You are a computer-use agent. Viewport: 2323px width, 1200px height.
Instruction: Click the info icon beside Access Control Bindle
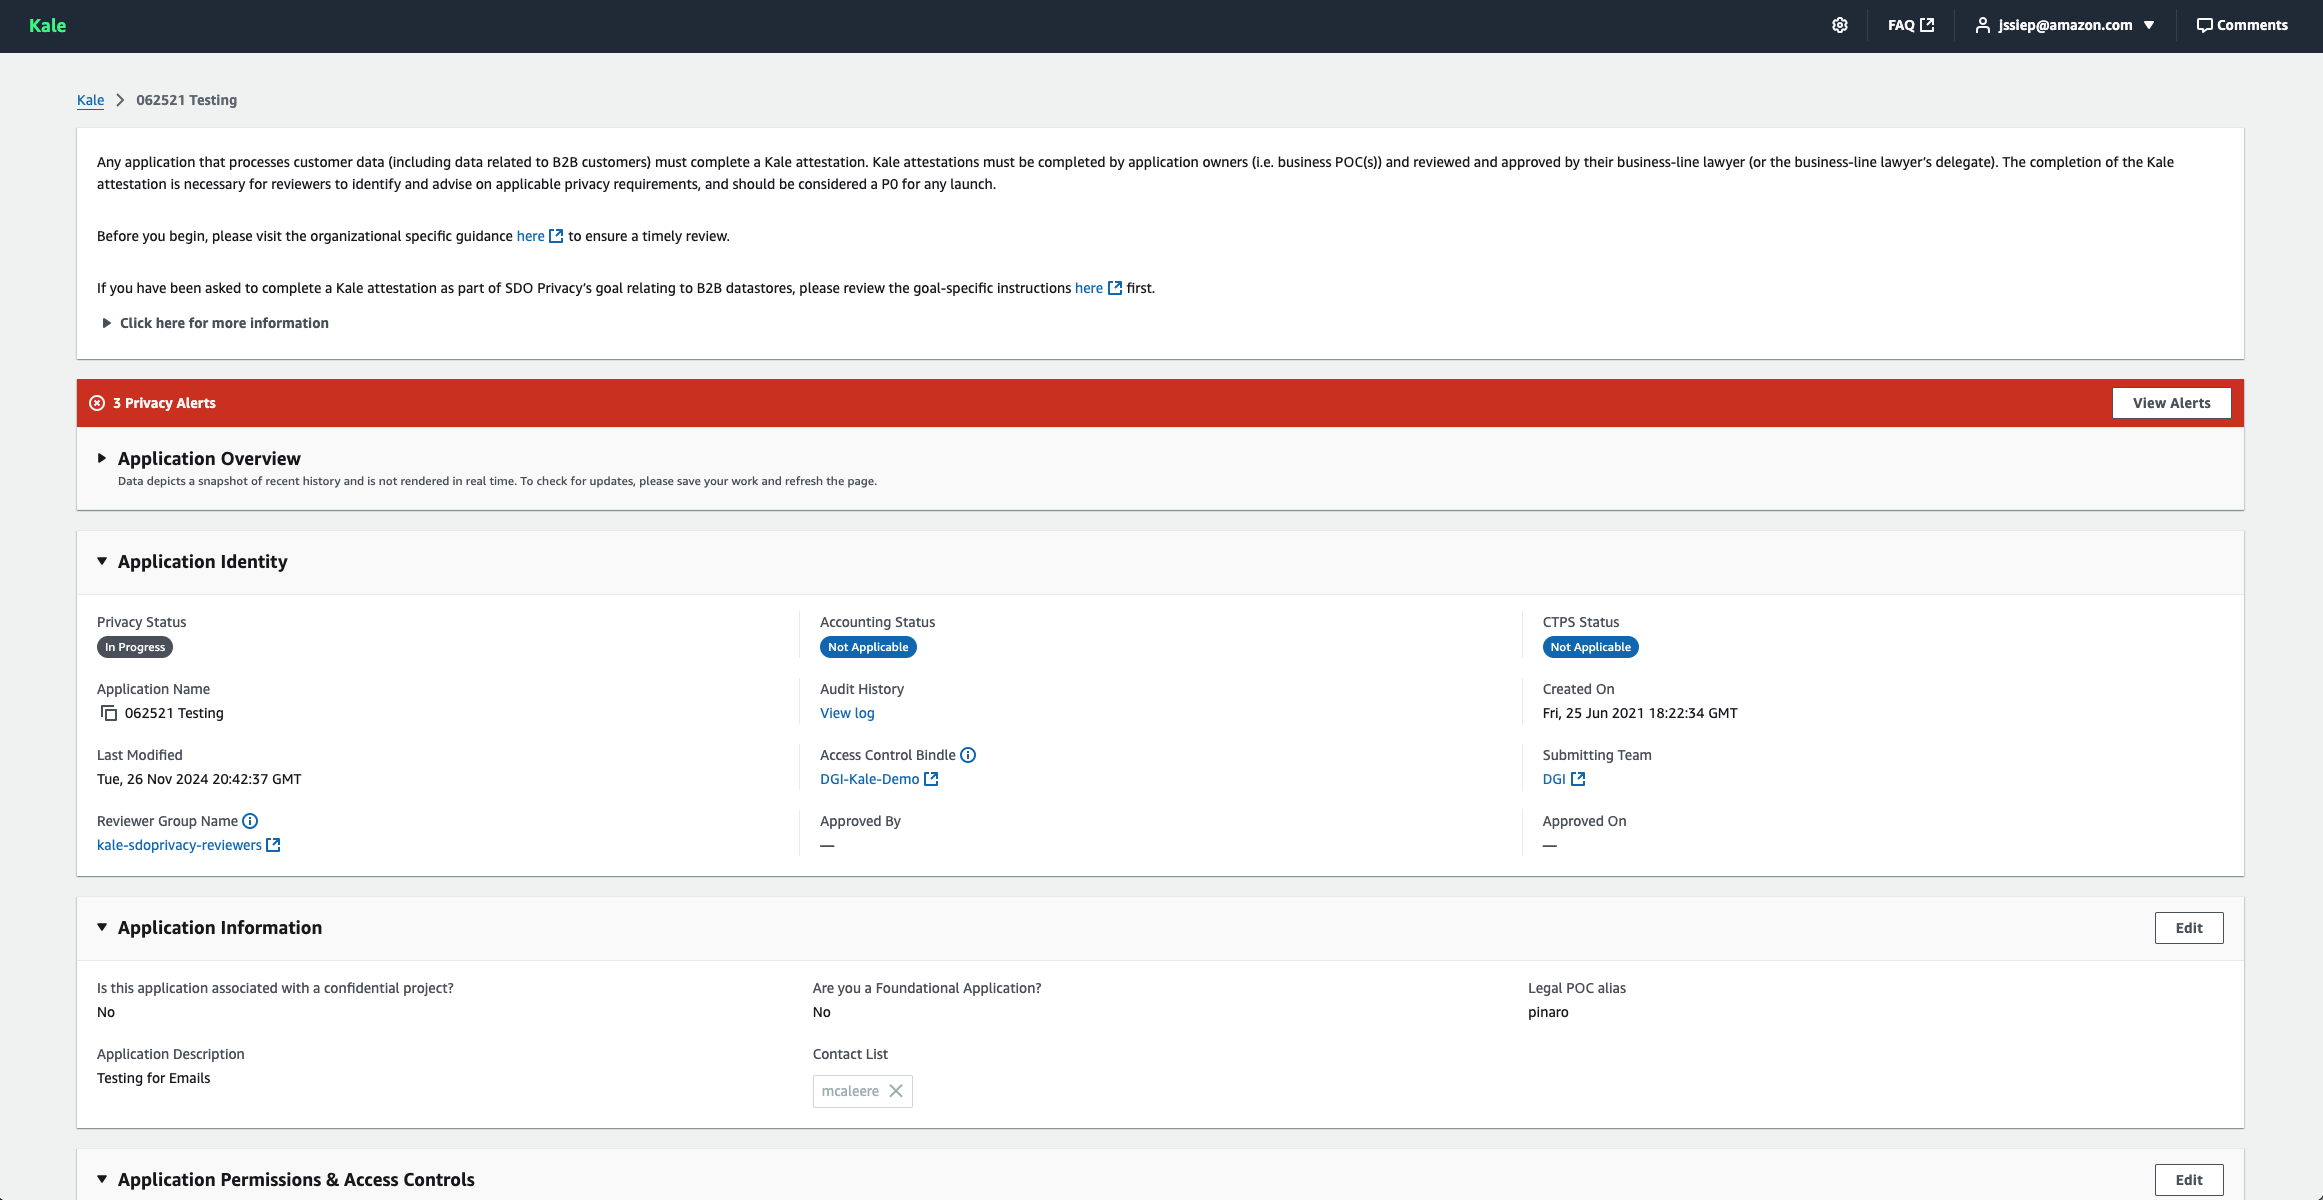point(967,755)
